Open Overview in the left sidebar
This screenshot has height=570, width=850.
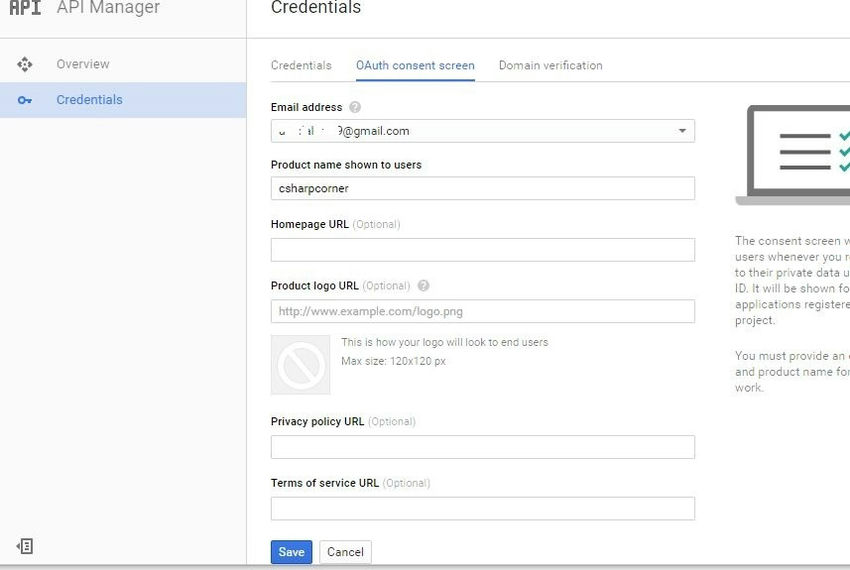click(83, 65)
